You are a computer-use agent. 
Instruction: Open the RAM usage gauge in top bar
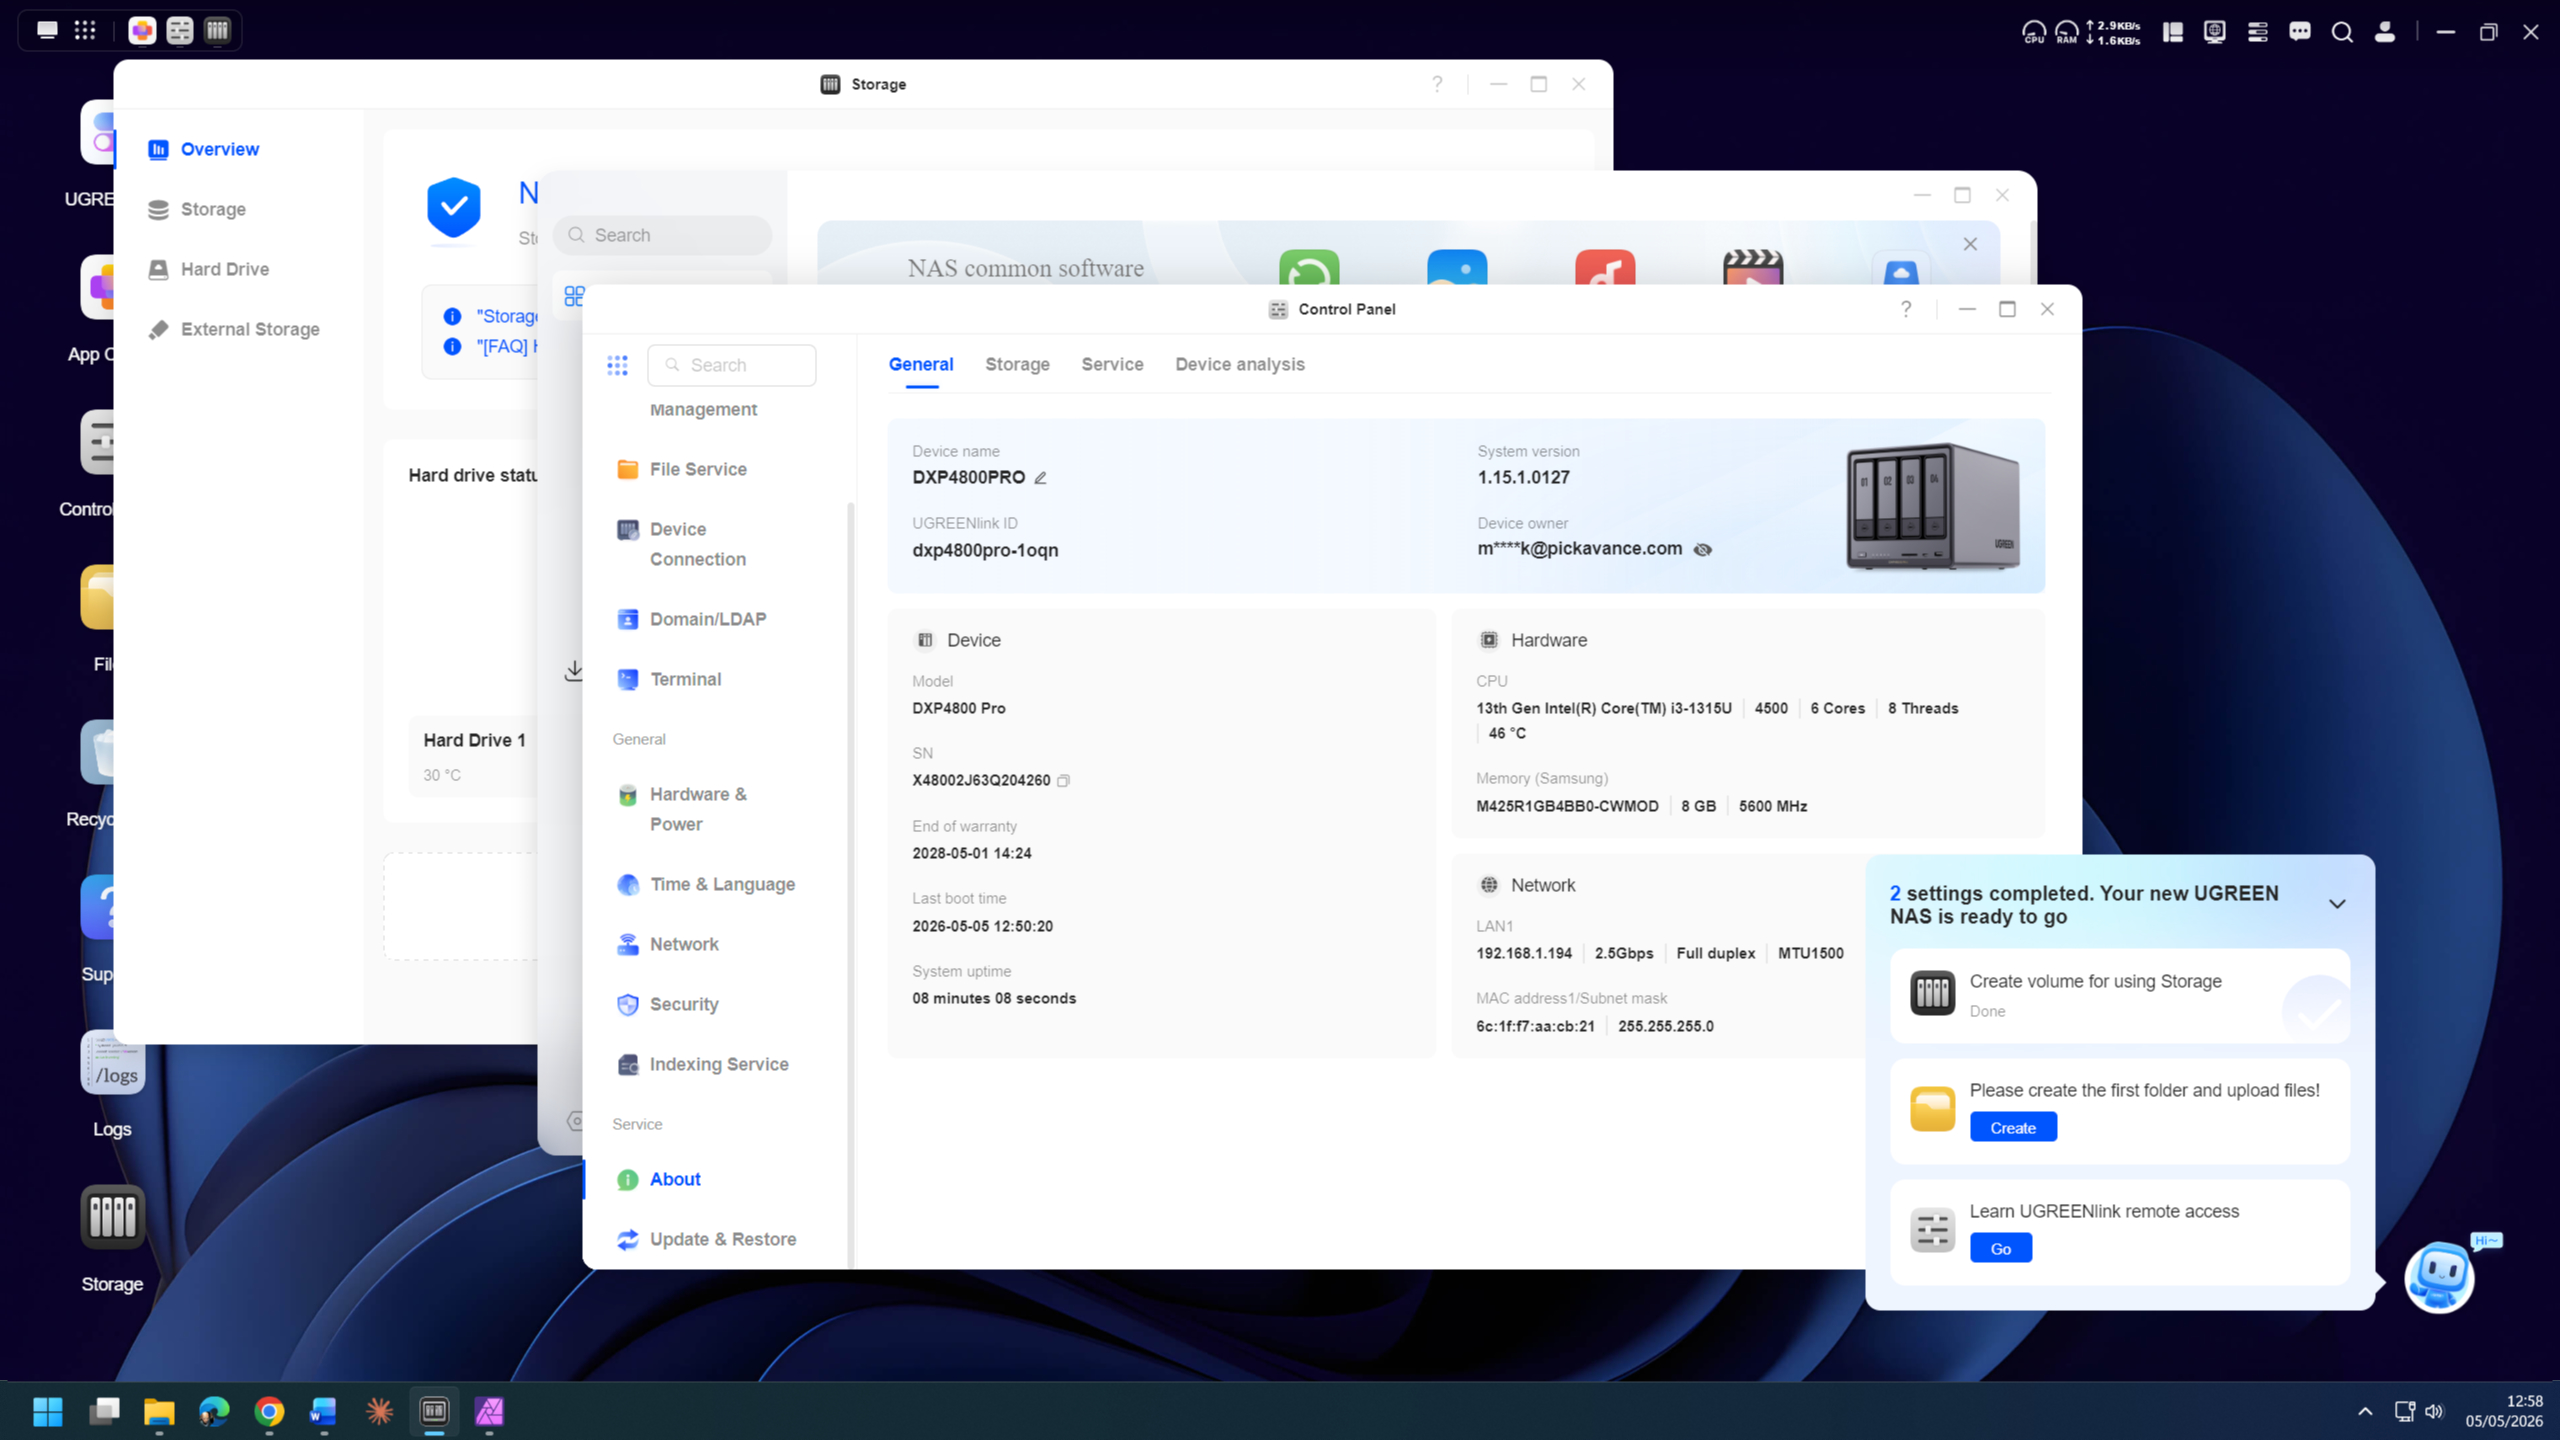[x=2066, y=32]
